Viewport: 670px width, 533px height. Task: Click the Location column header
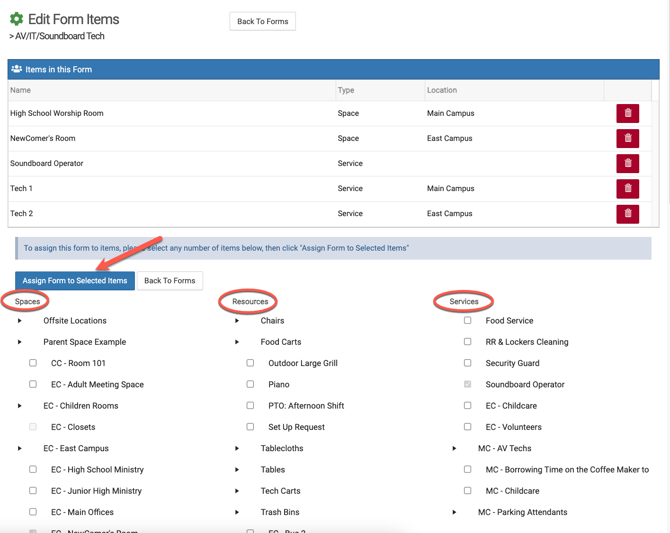(442, 90)
